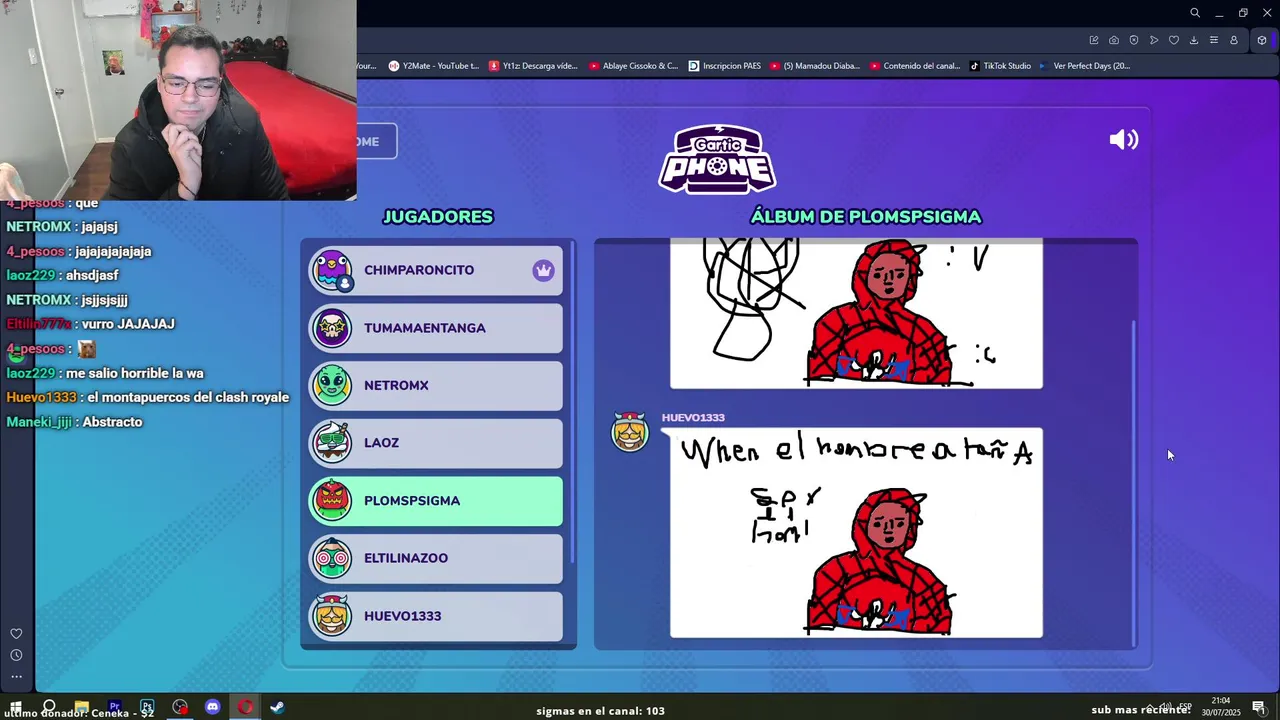The height and width of the screenshot is (720, 1280).
Task: Click the crown host icon beside CHIMPARONCITO
Action: 543,270
